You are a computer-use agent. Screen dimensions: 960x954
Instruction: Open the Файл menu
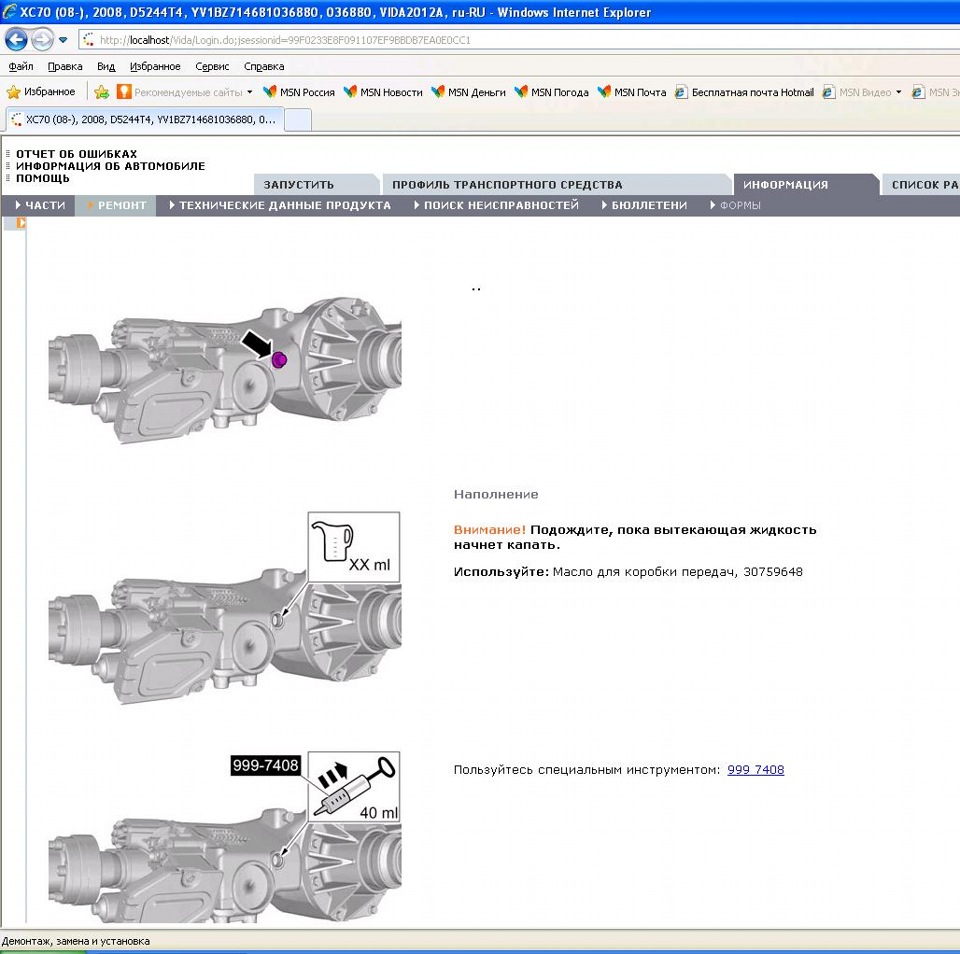[x=21, y=66]
